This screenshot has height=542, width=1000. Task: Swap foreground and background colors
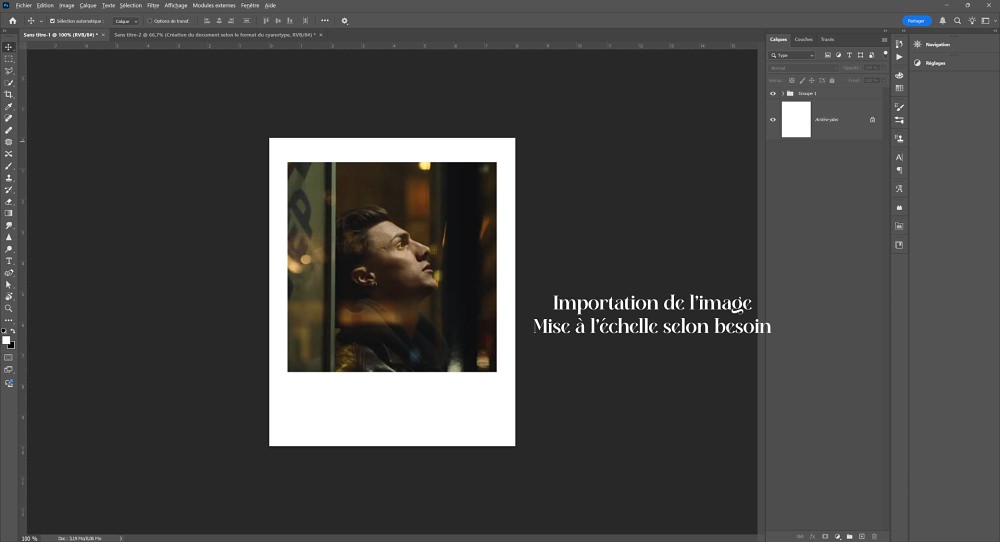coord(13,331)
